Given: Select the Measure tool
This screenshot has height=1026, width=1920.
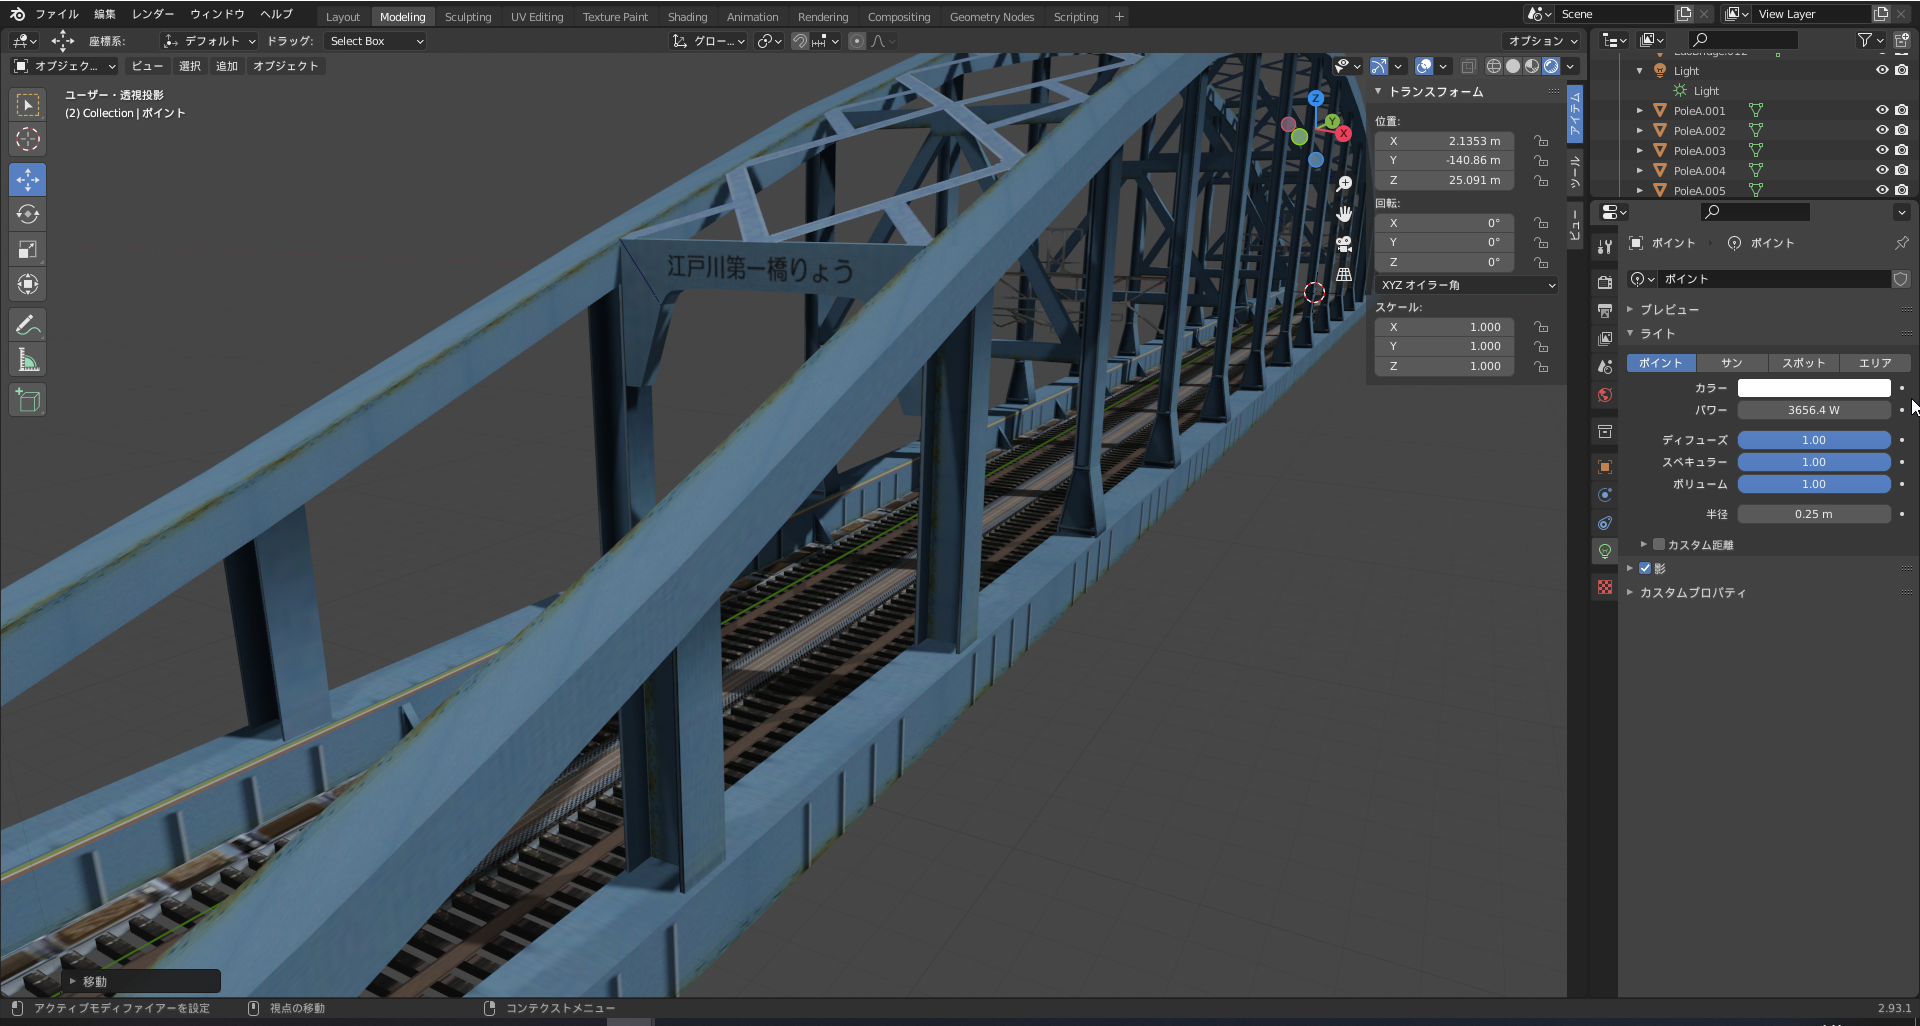Looking at the screenshot, I should tap(28, 361).
